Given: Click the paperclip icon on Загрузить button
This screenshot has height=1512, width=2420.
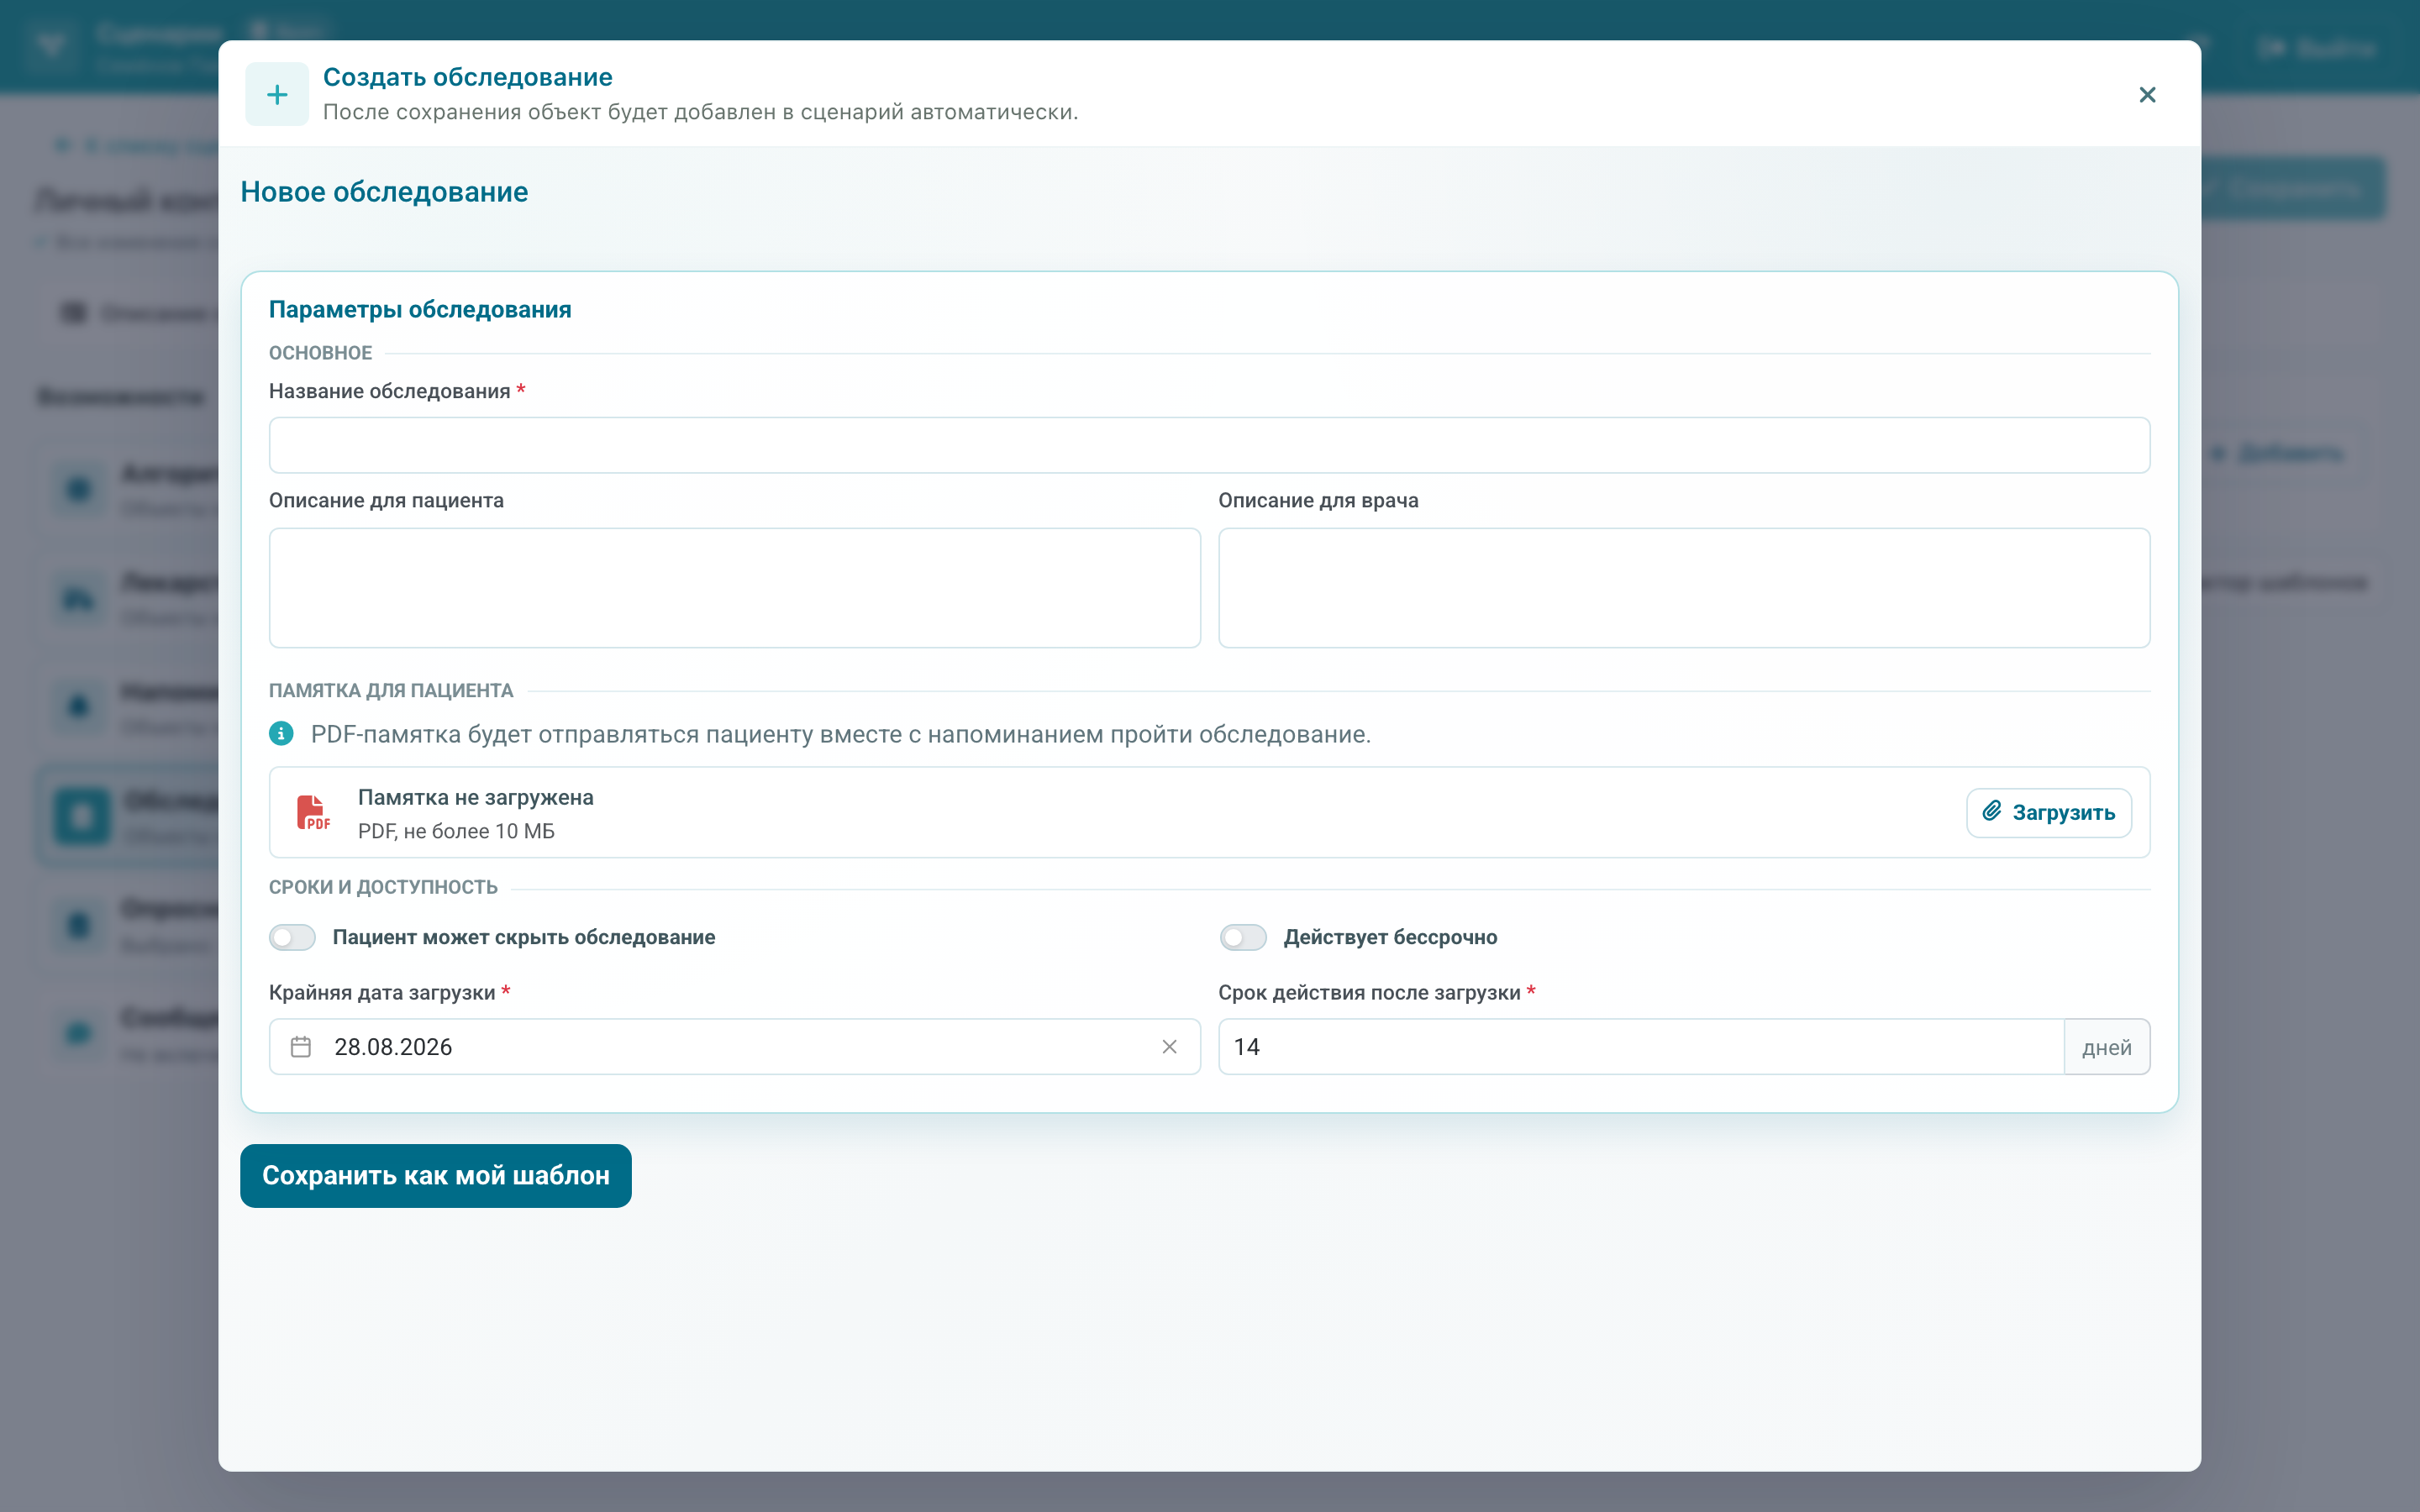Looking at the screenshot, I should coord(1991,811).
